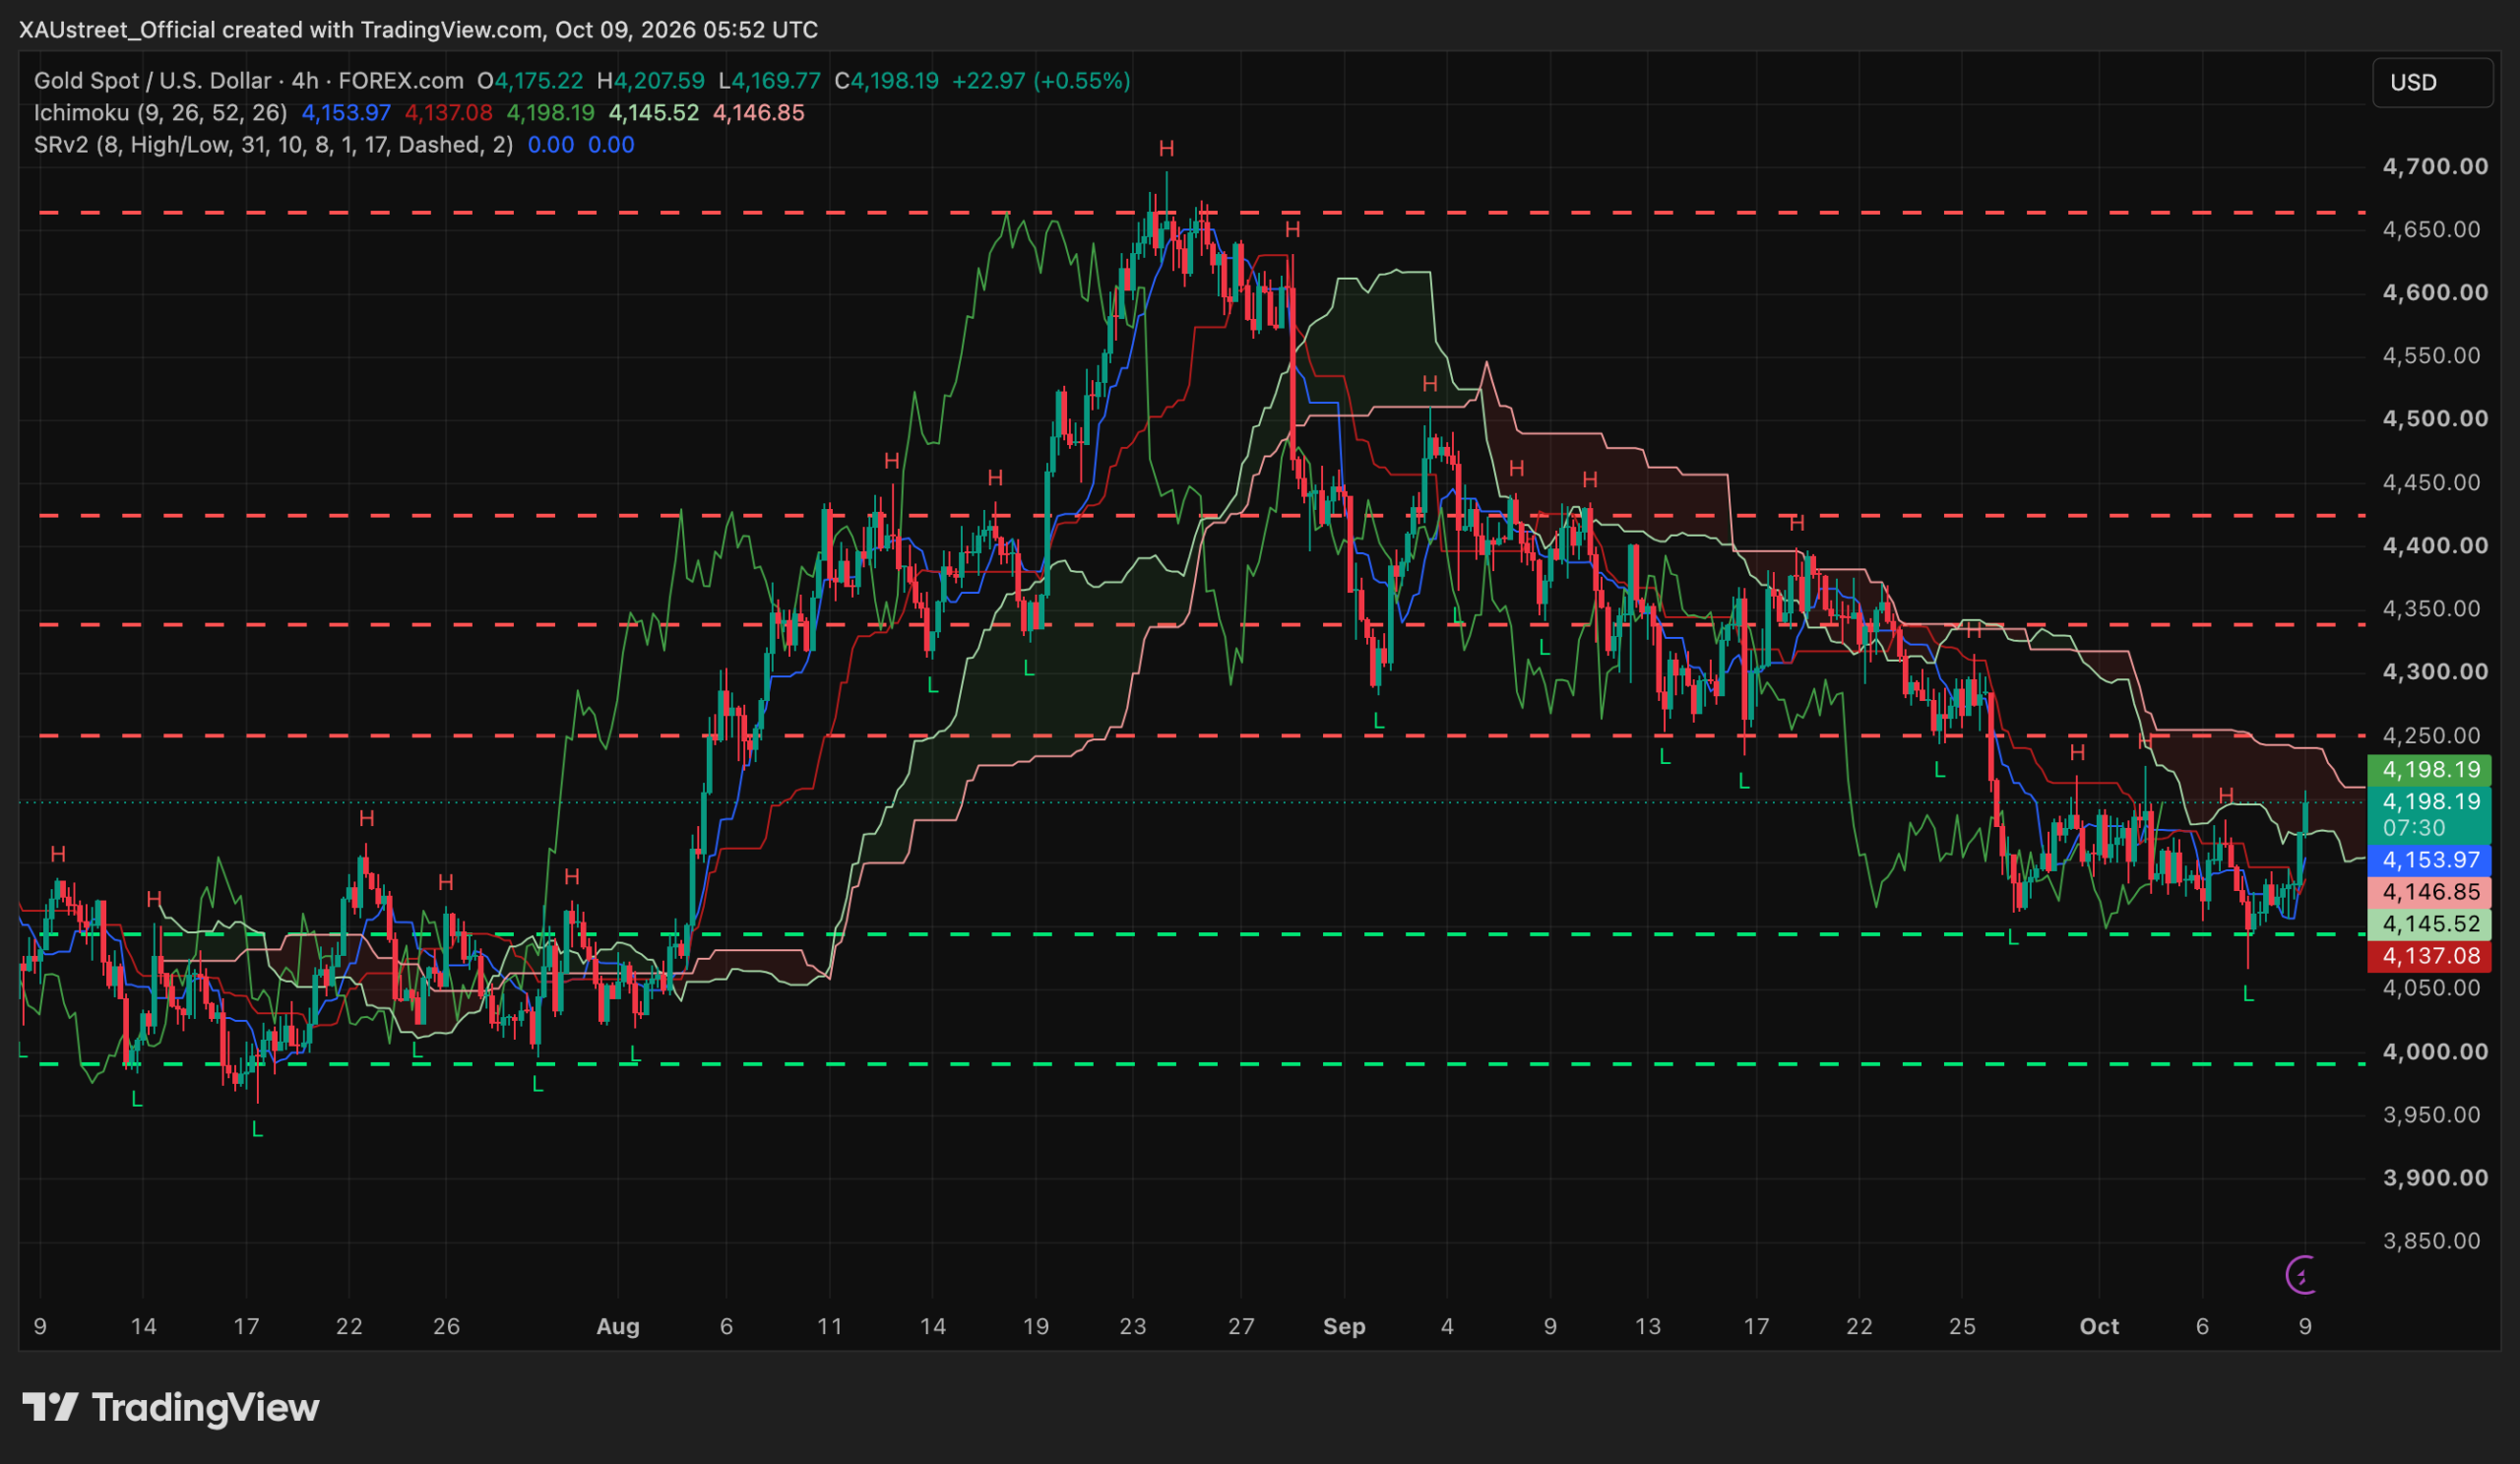Viewport: 2520px width, 1464px height.
Task: Click the C4,198.19 close value in header
Action: pos(887,81)
